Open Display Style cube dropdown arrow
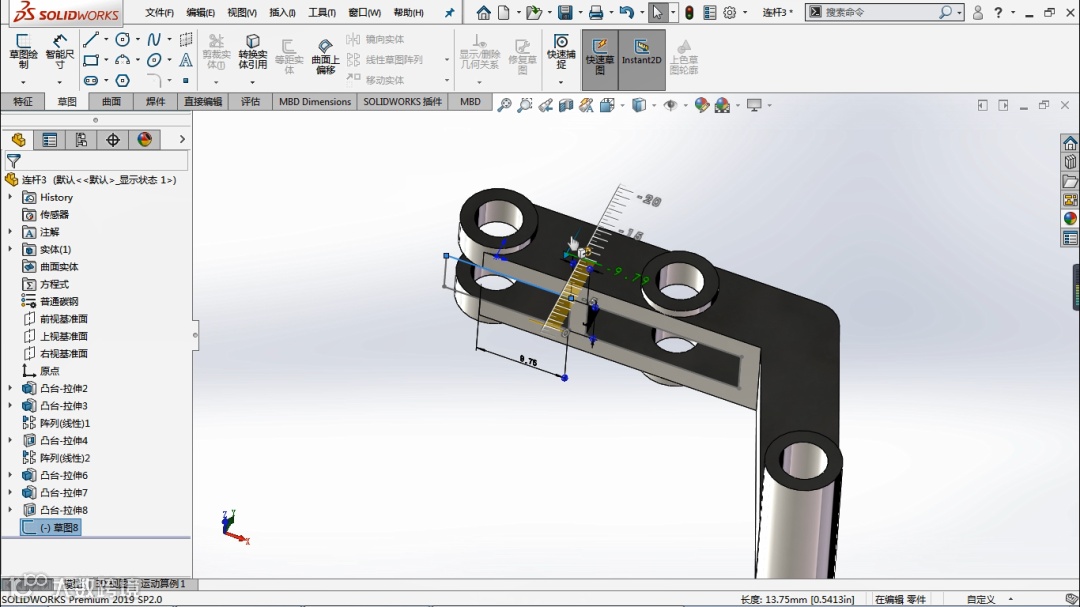This screenshot has height=607, width=1080. point(654,105)
